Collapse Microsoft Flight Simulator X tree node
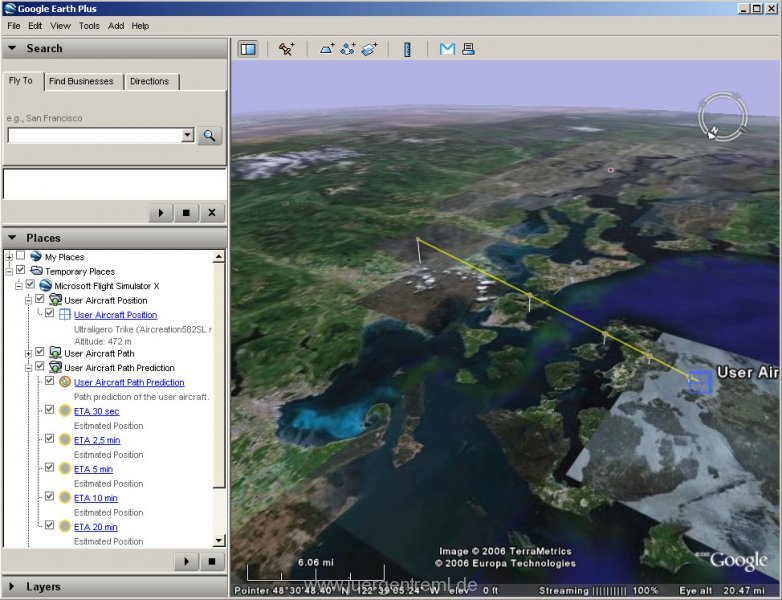 [x=18, y=286]
